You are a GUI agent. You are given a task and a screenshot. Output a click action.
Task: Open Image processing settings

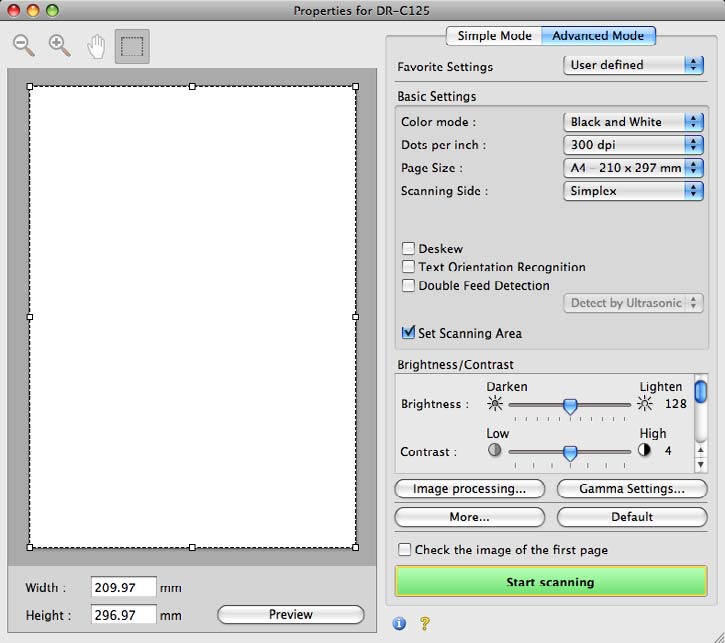(470, 489)
